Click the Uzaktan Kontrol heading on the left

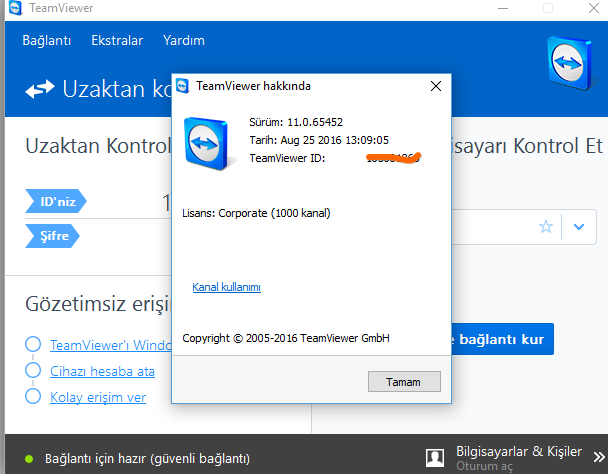click(x=98, y=146)
